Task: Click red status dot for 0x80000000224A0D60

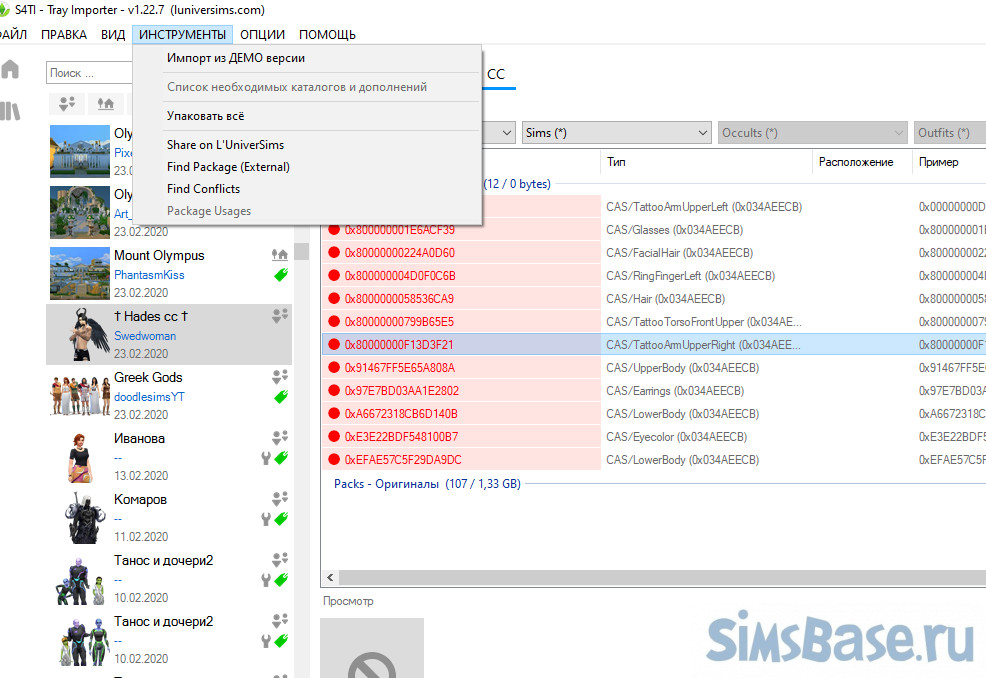Action: [334, 253]
